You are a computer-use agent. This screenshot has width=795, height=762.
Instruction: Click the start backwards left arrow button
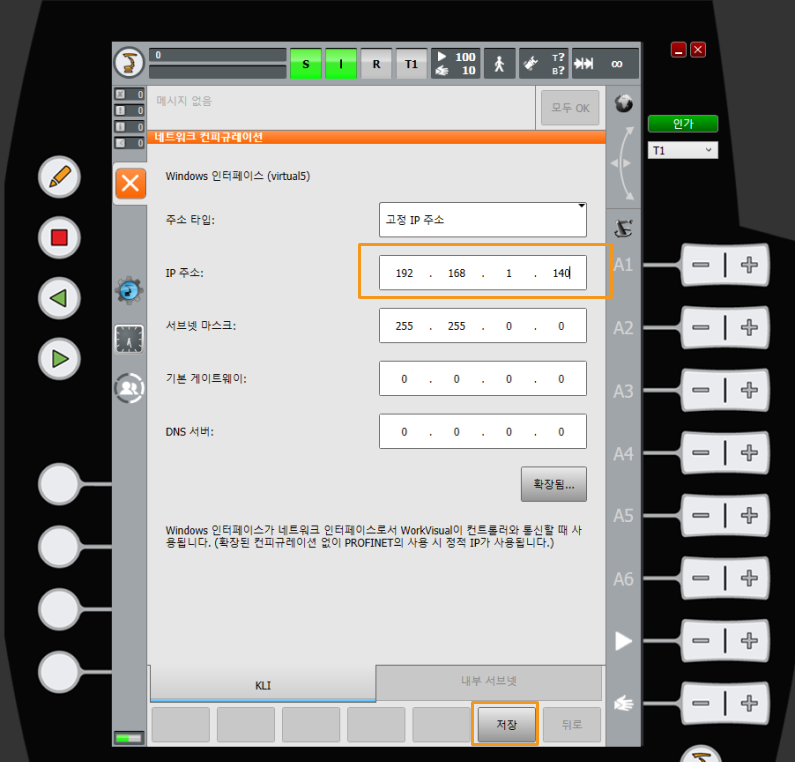(x=59, y=298)
